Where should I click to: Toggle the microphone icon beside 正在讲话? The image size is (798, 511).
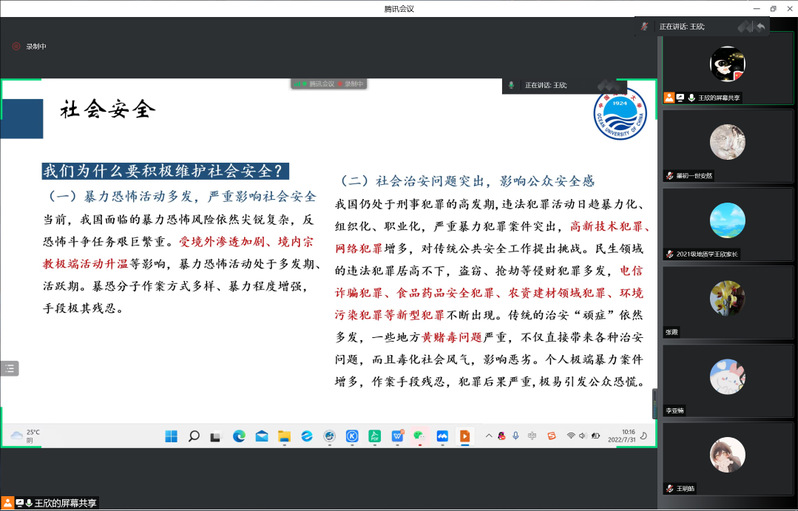pos(512,85)
